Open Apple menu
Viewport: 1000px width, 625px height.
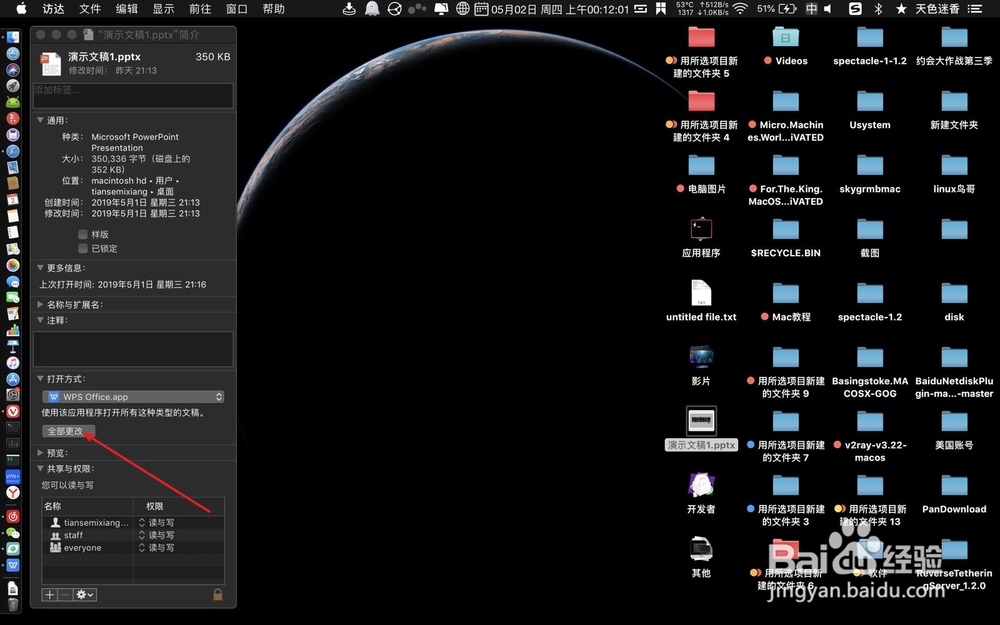coord(21,9)
